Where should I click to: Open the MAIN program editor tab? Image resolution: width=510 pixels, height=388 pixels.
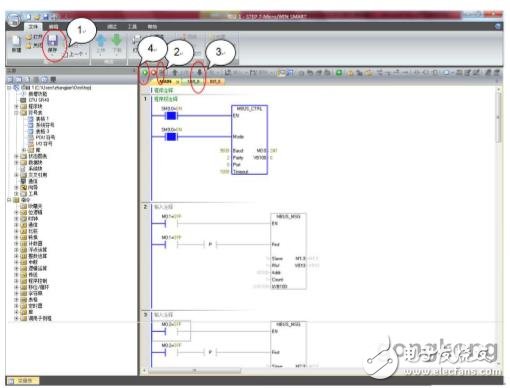[x=166, y=81]
